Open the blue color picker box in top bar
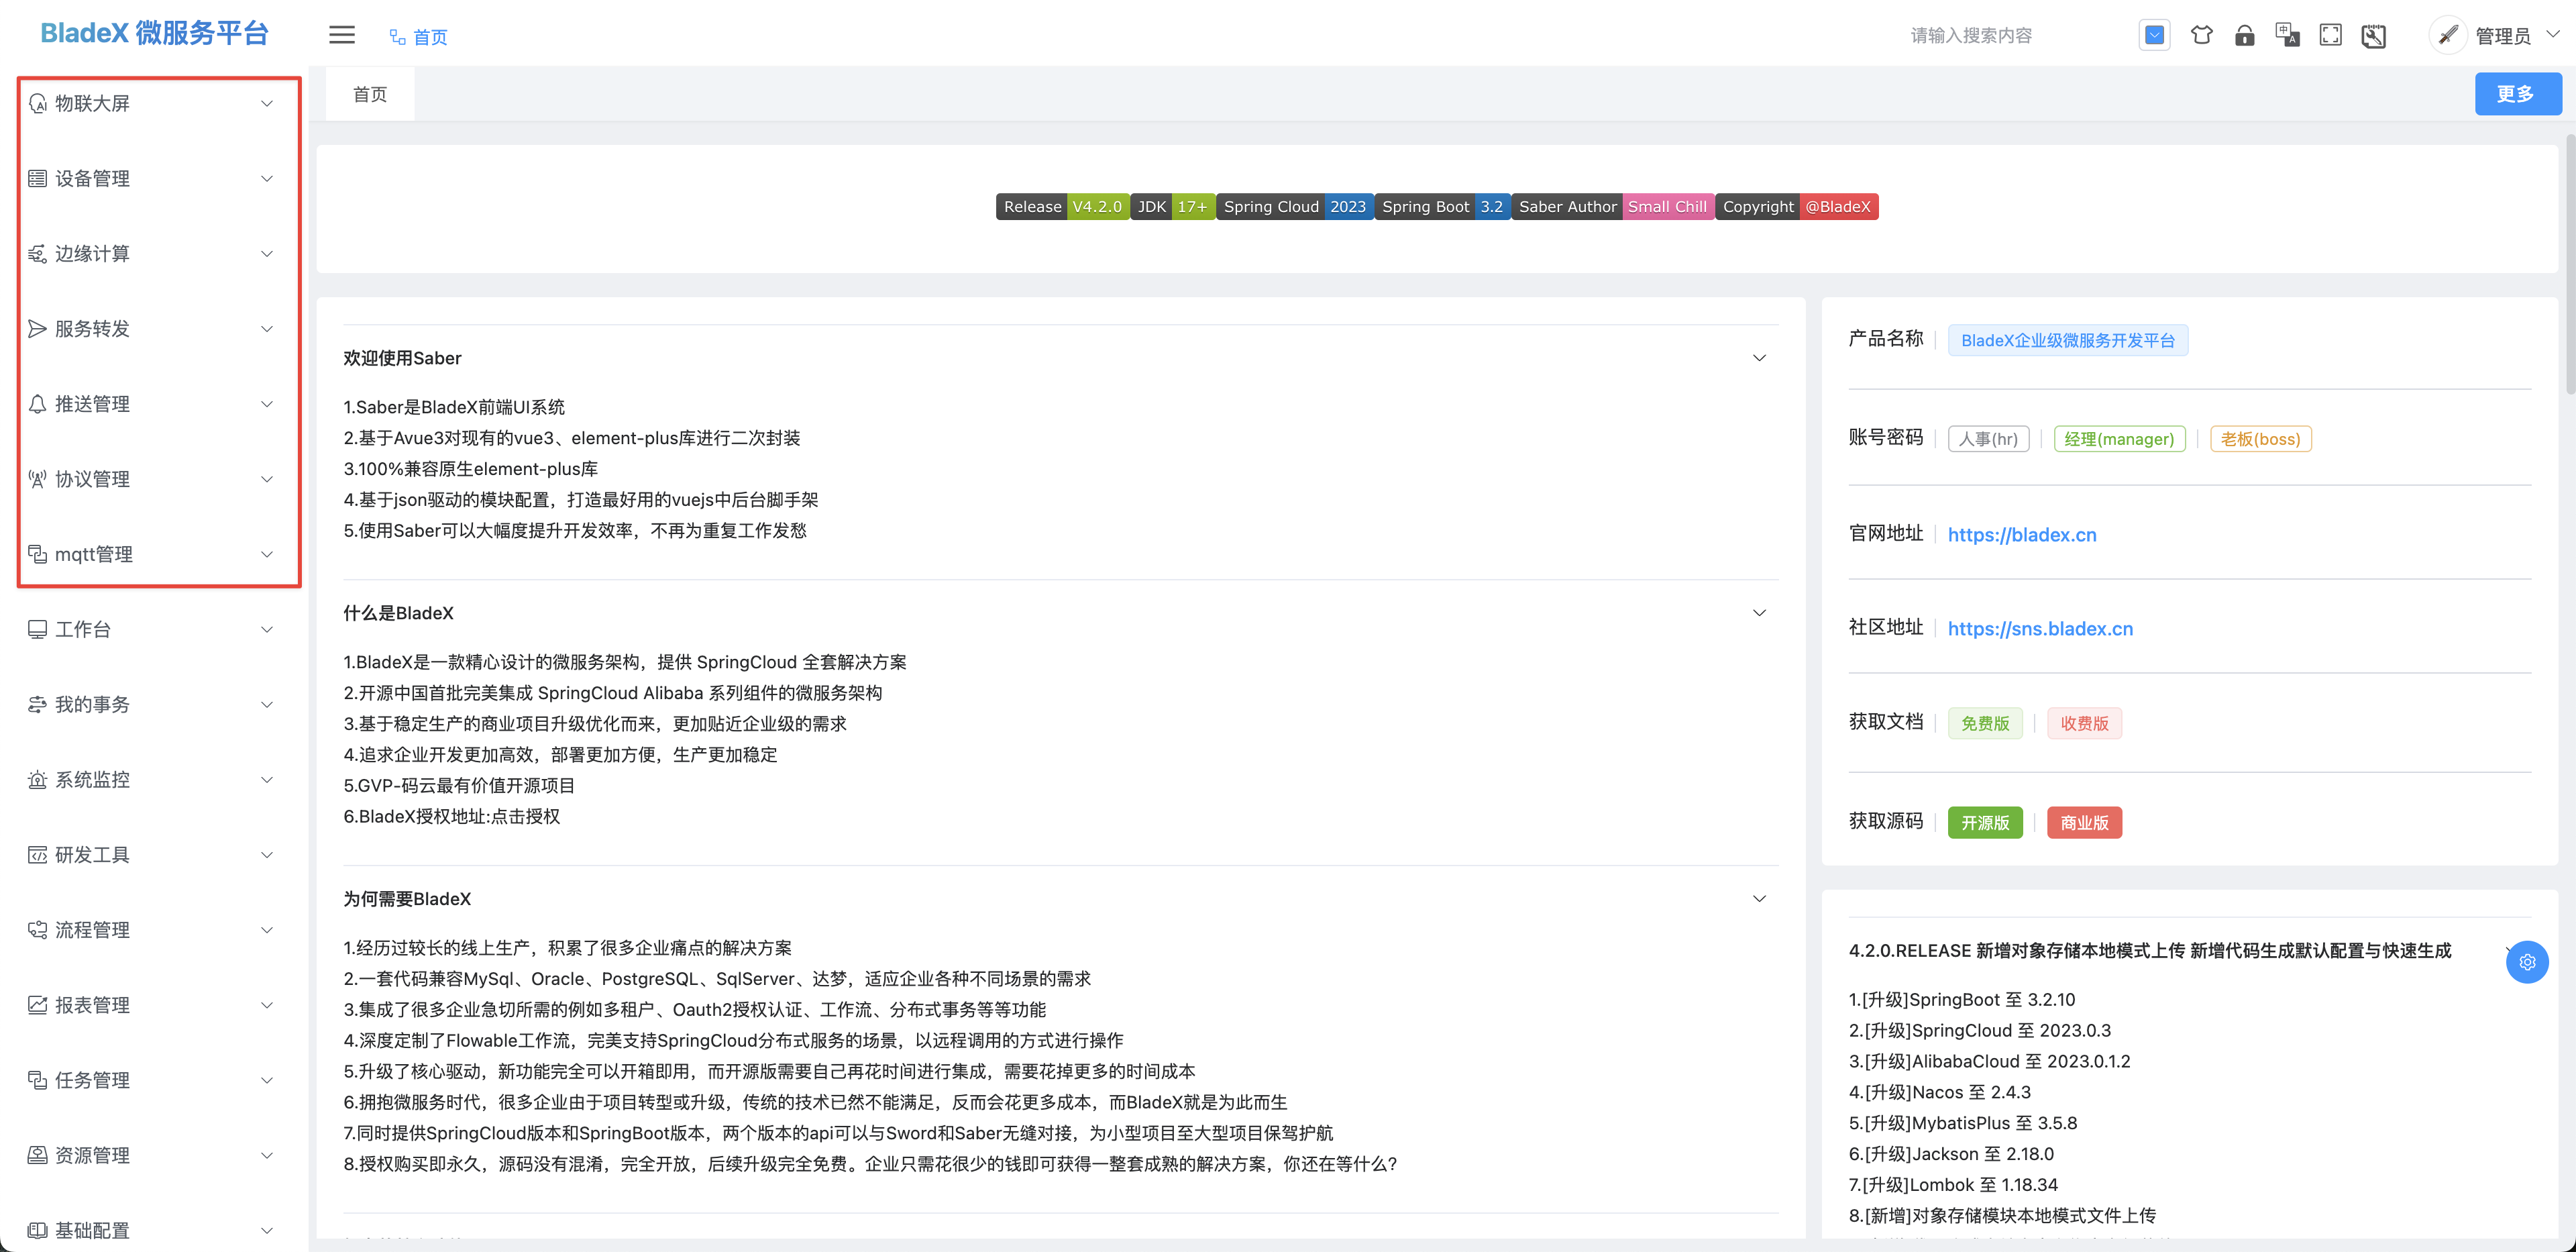Screen dimensions: 2576x1252 click(2154, 35)
